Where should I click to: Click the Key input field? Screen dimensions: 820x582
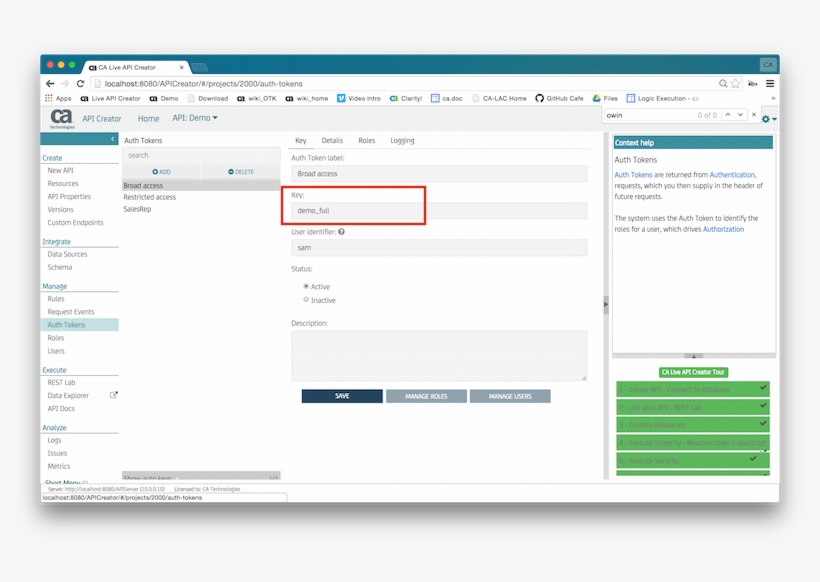point(439,211)
